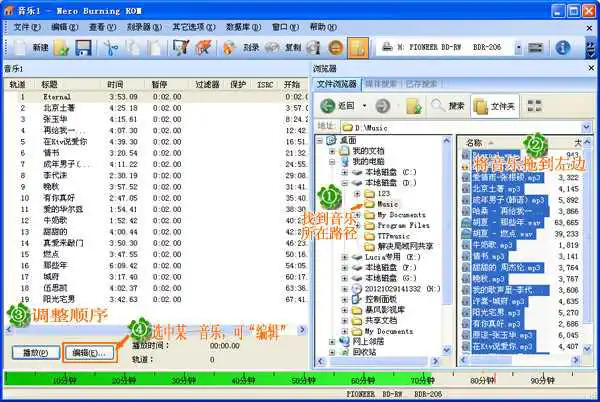This screenshot has width=600, height=402.
Task: Expand 本地磁盘 (F:) in the tree
Action: pyautogui.click(x=345, y=268)
